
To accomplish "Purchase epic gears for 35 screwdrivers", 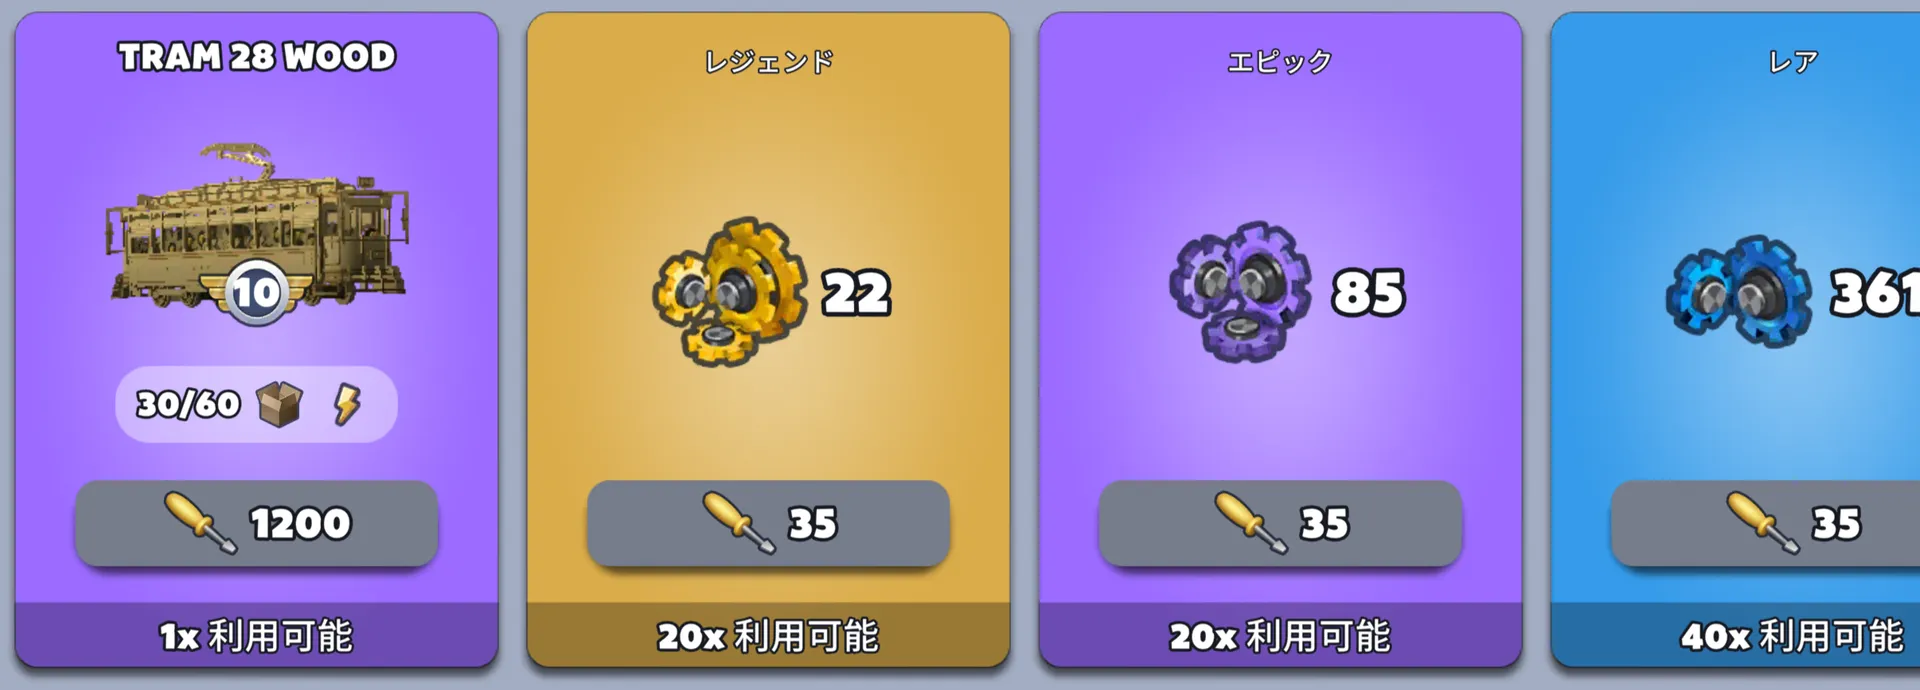I will pos(1280,523).
